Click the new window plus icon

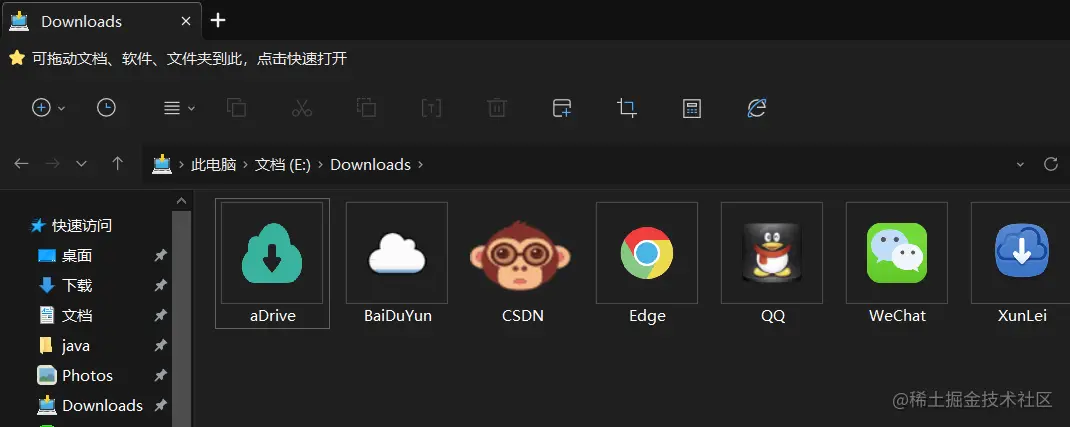click(x=562, y=108)
